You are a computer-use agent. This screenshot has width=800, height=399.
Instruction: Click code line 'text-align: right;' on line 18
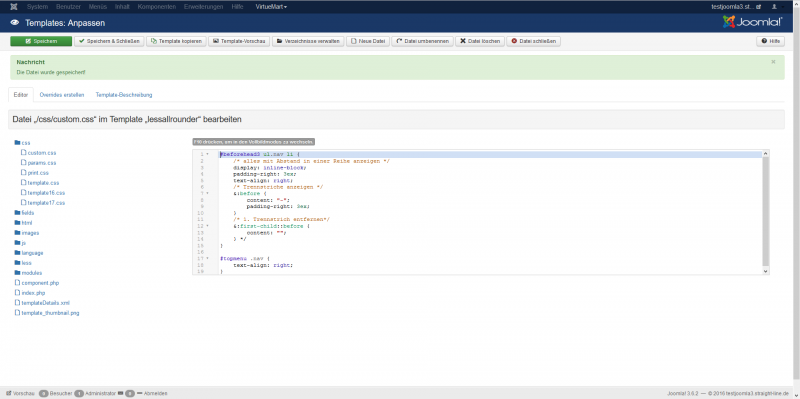point(263,265)
